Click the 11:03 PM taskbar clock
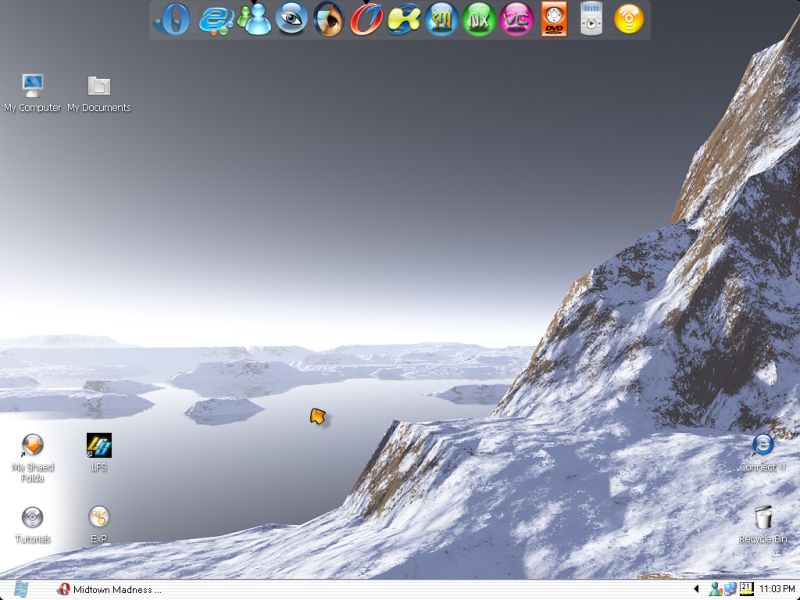Image resolution: width=800 pixels, height=600 pixels. (x=777, y=590)
